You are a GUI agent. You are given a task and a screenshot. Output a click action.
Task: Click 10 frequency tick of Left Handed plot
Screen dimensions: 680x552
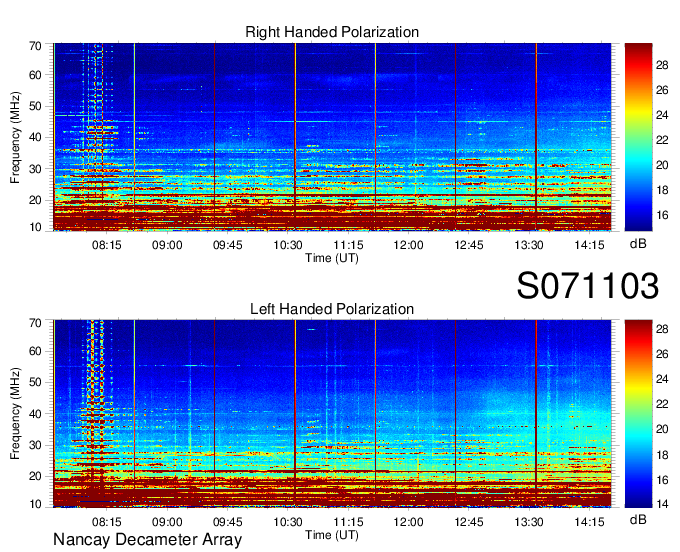tap(35, 504)
